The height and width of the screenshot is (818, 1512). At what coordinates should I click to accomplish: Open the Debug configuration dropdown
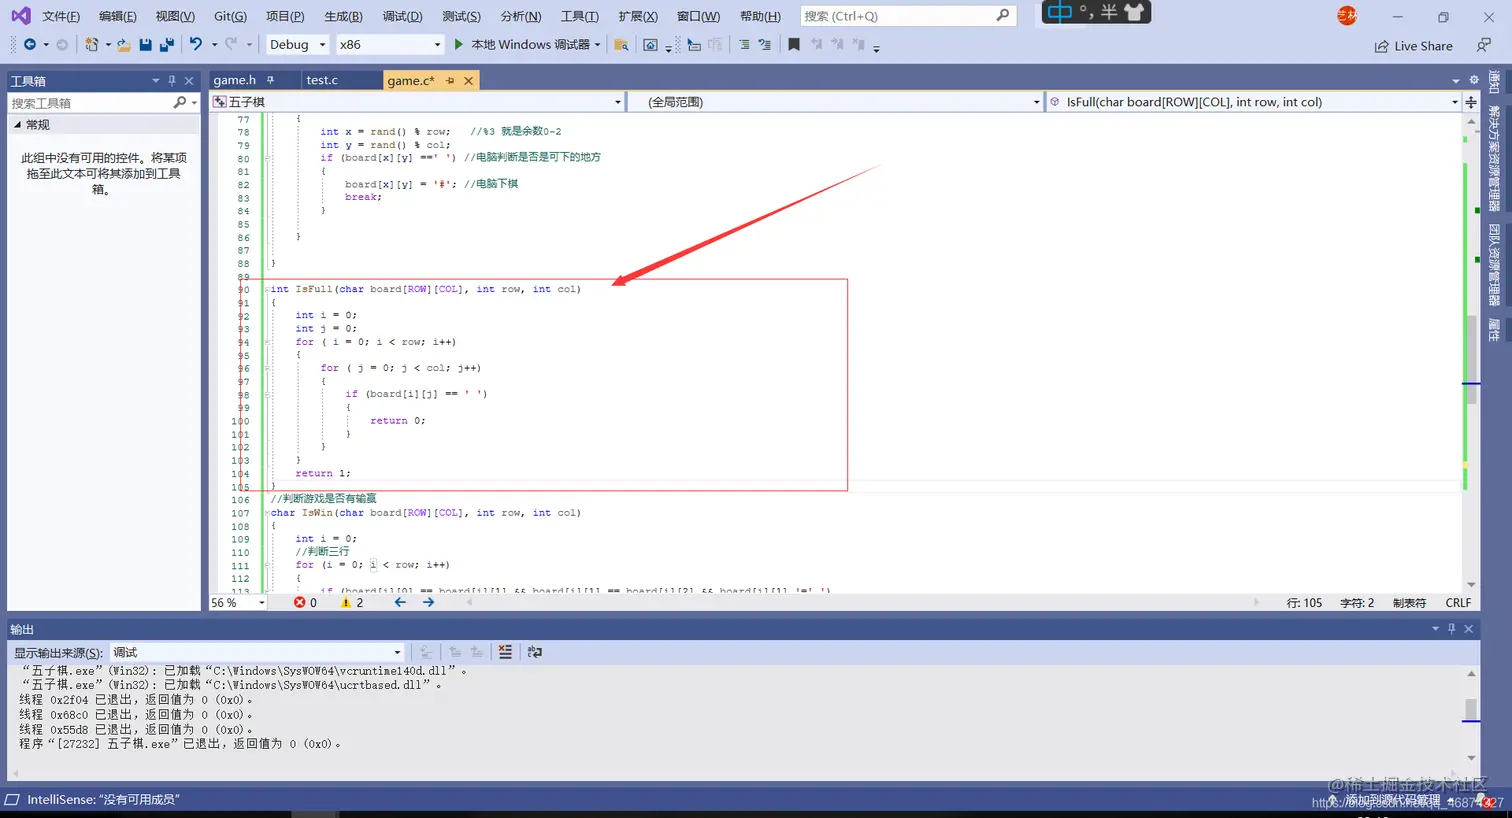(297, 44)
